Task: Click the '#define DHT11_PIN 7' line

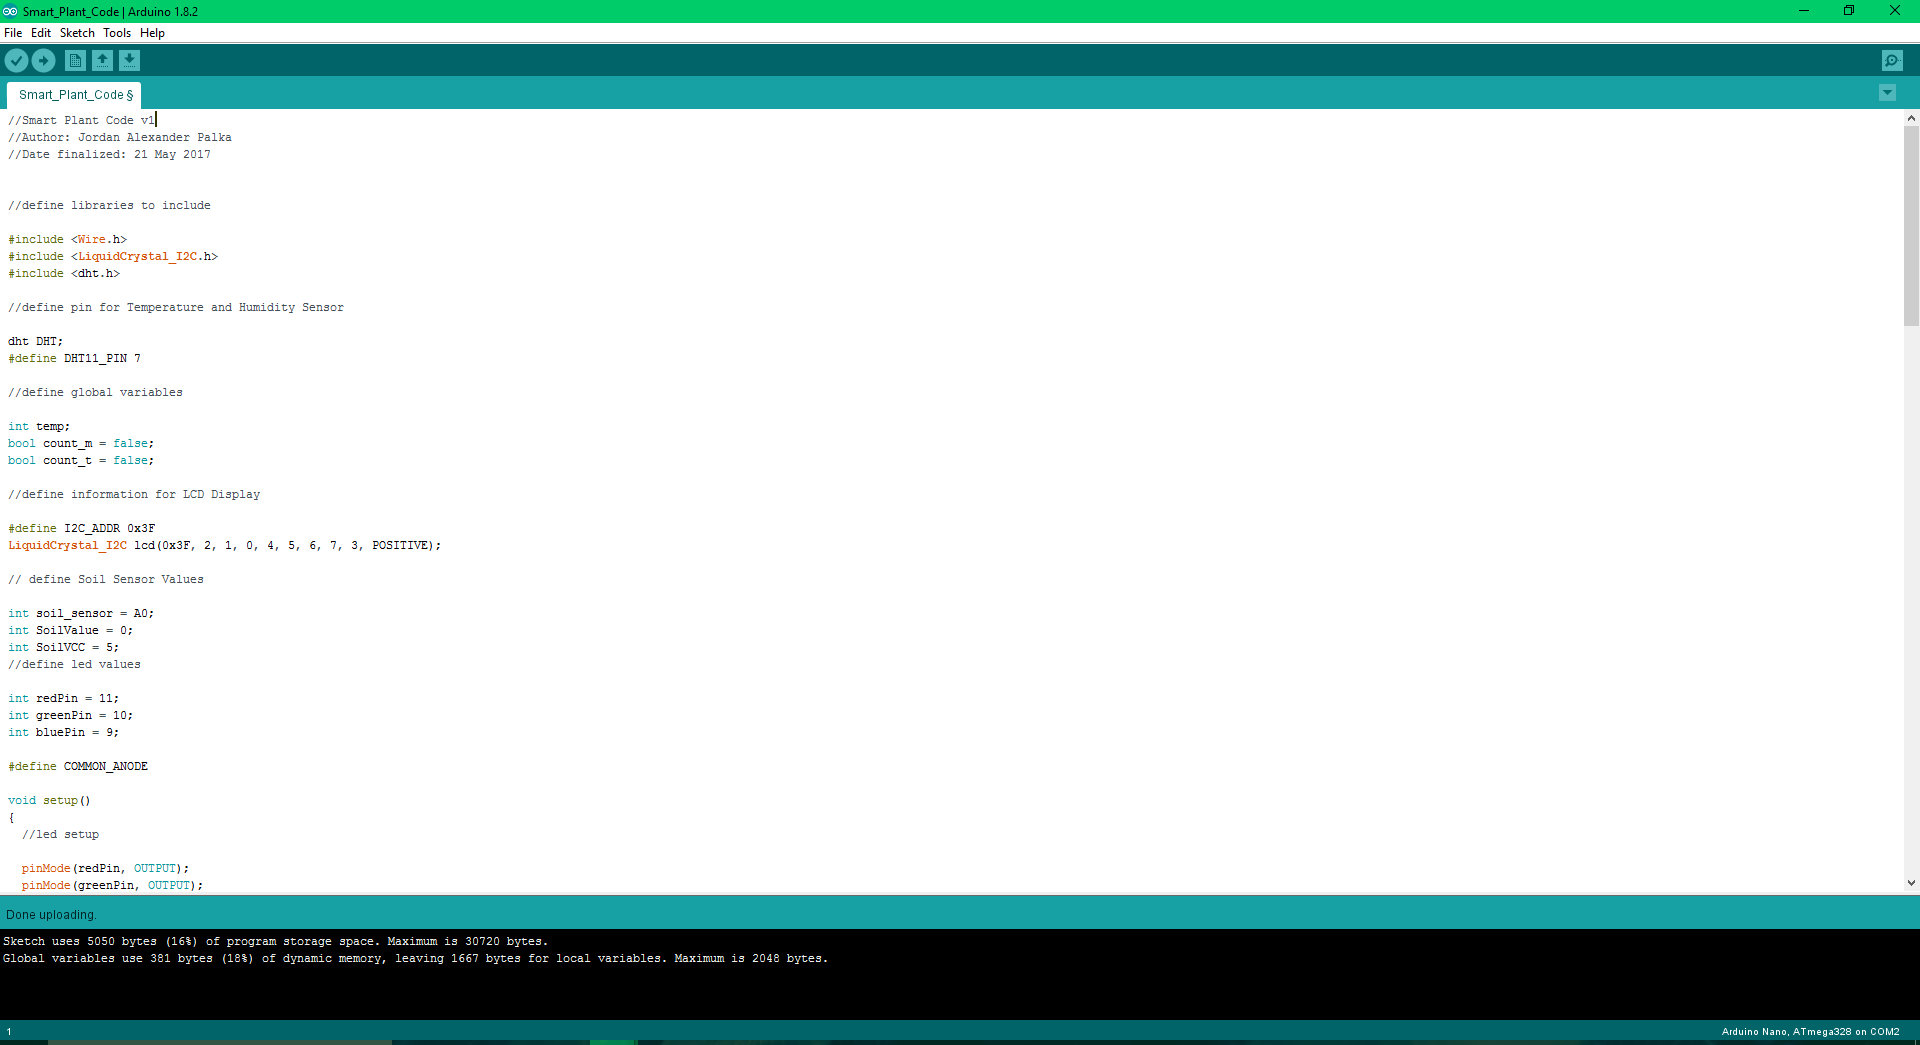Action: pos(74,358)
